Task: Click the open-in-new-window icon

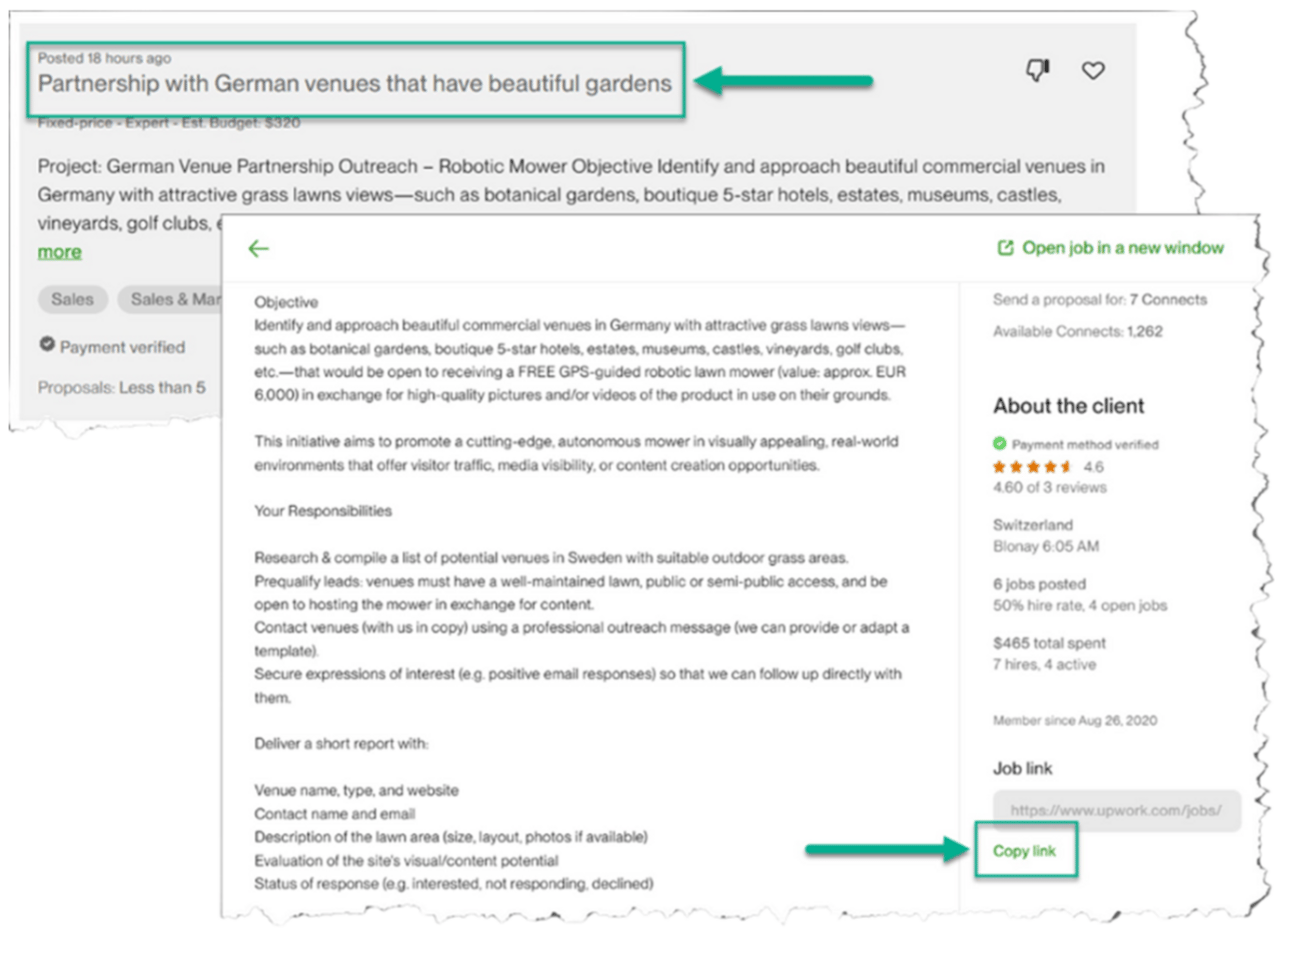Action: [1005, 248]
